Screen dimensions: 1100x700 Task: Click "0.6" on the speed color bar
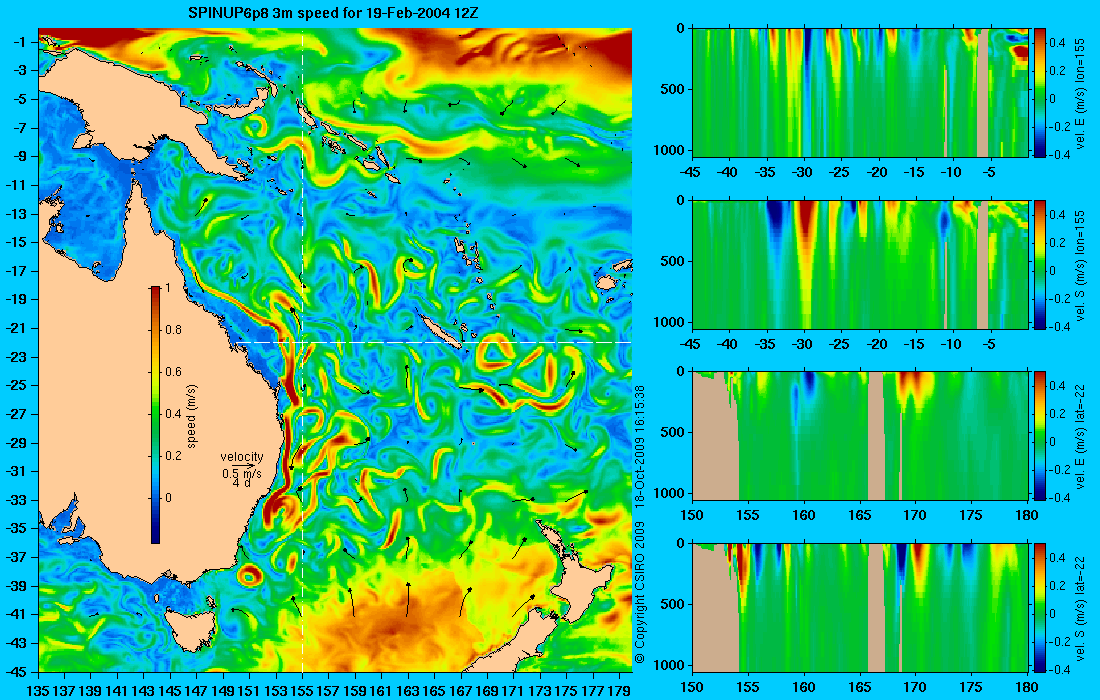(173, 372)
